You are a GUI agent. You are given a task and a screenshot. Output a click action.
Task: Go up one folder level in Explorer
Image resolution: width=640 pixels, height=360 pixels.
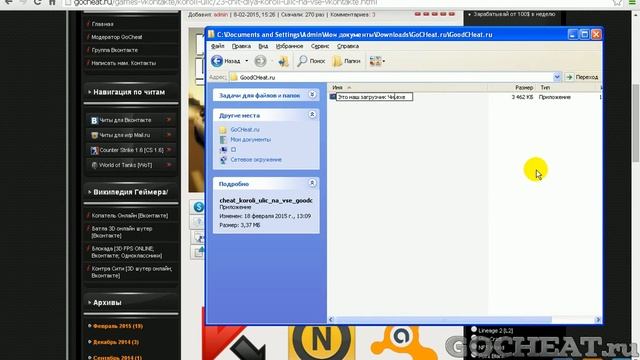(283, 61)
